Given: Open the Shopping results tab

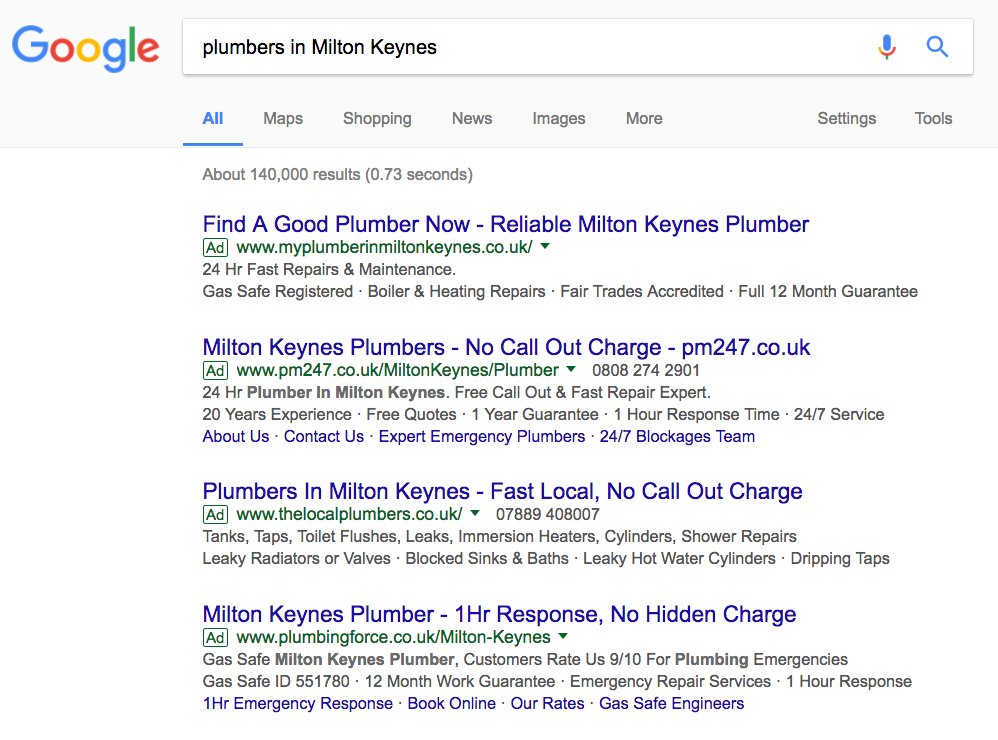Looking at the screenshot, I should (x=377, y=118).
